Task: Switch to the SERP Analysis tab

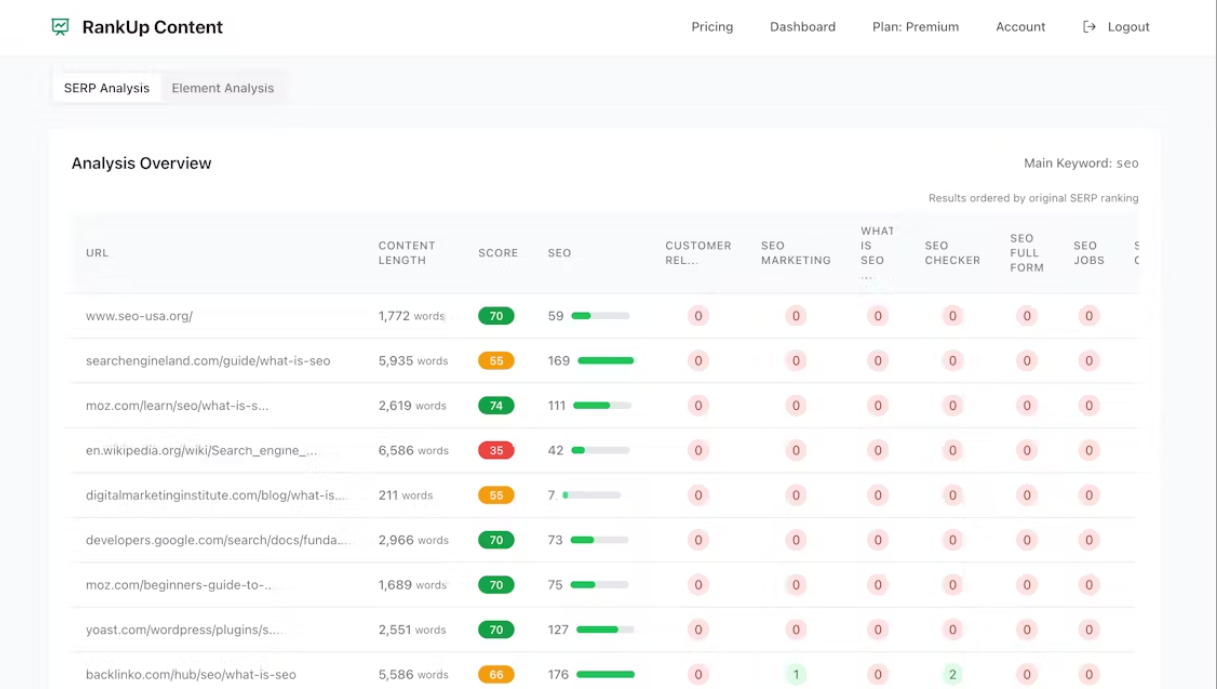Action: click(106, 88)
